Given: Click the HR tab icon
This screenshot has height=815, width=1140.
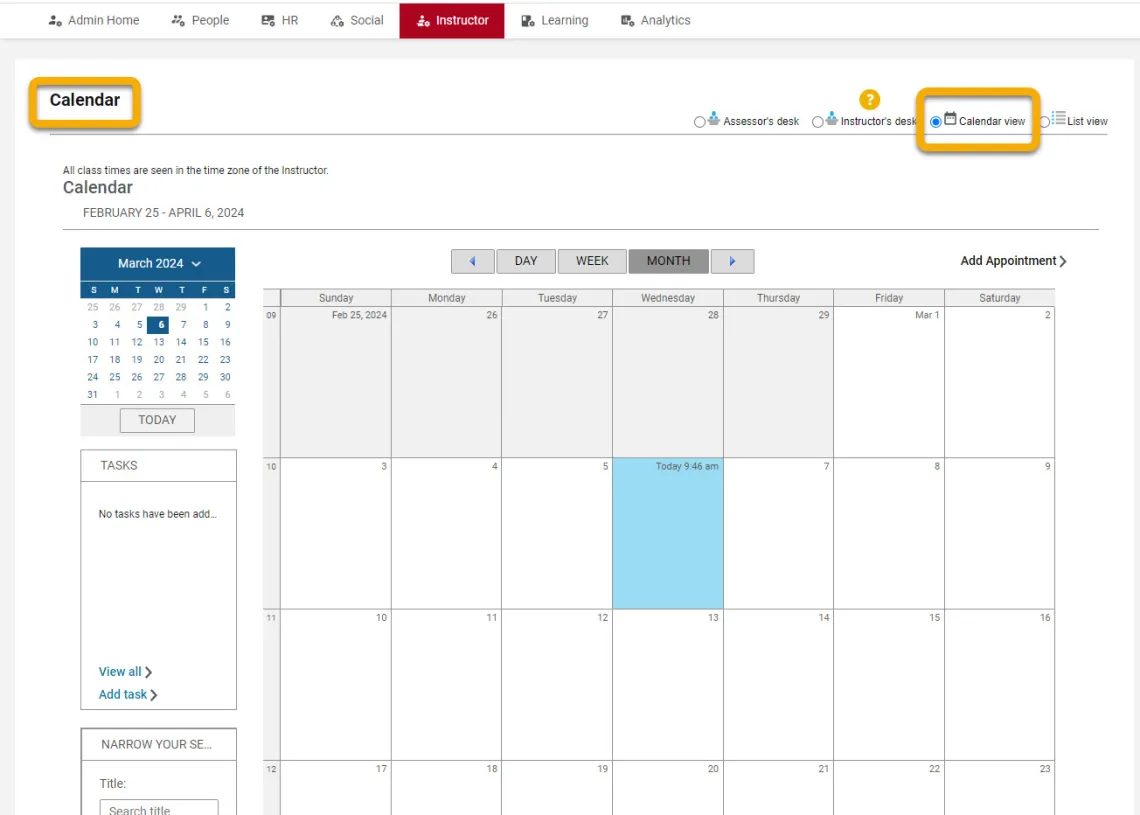Looking at the screenshot, I should [268, 20].
